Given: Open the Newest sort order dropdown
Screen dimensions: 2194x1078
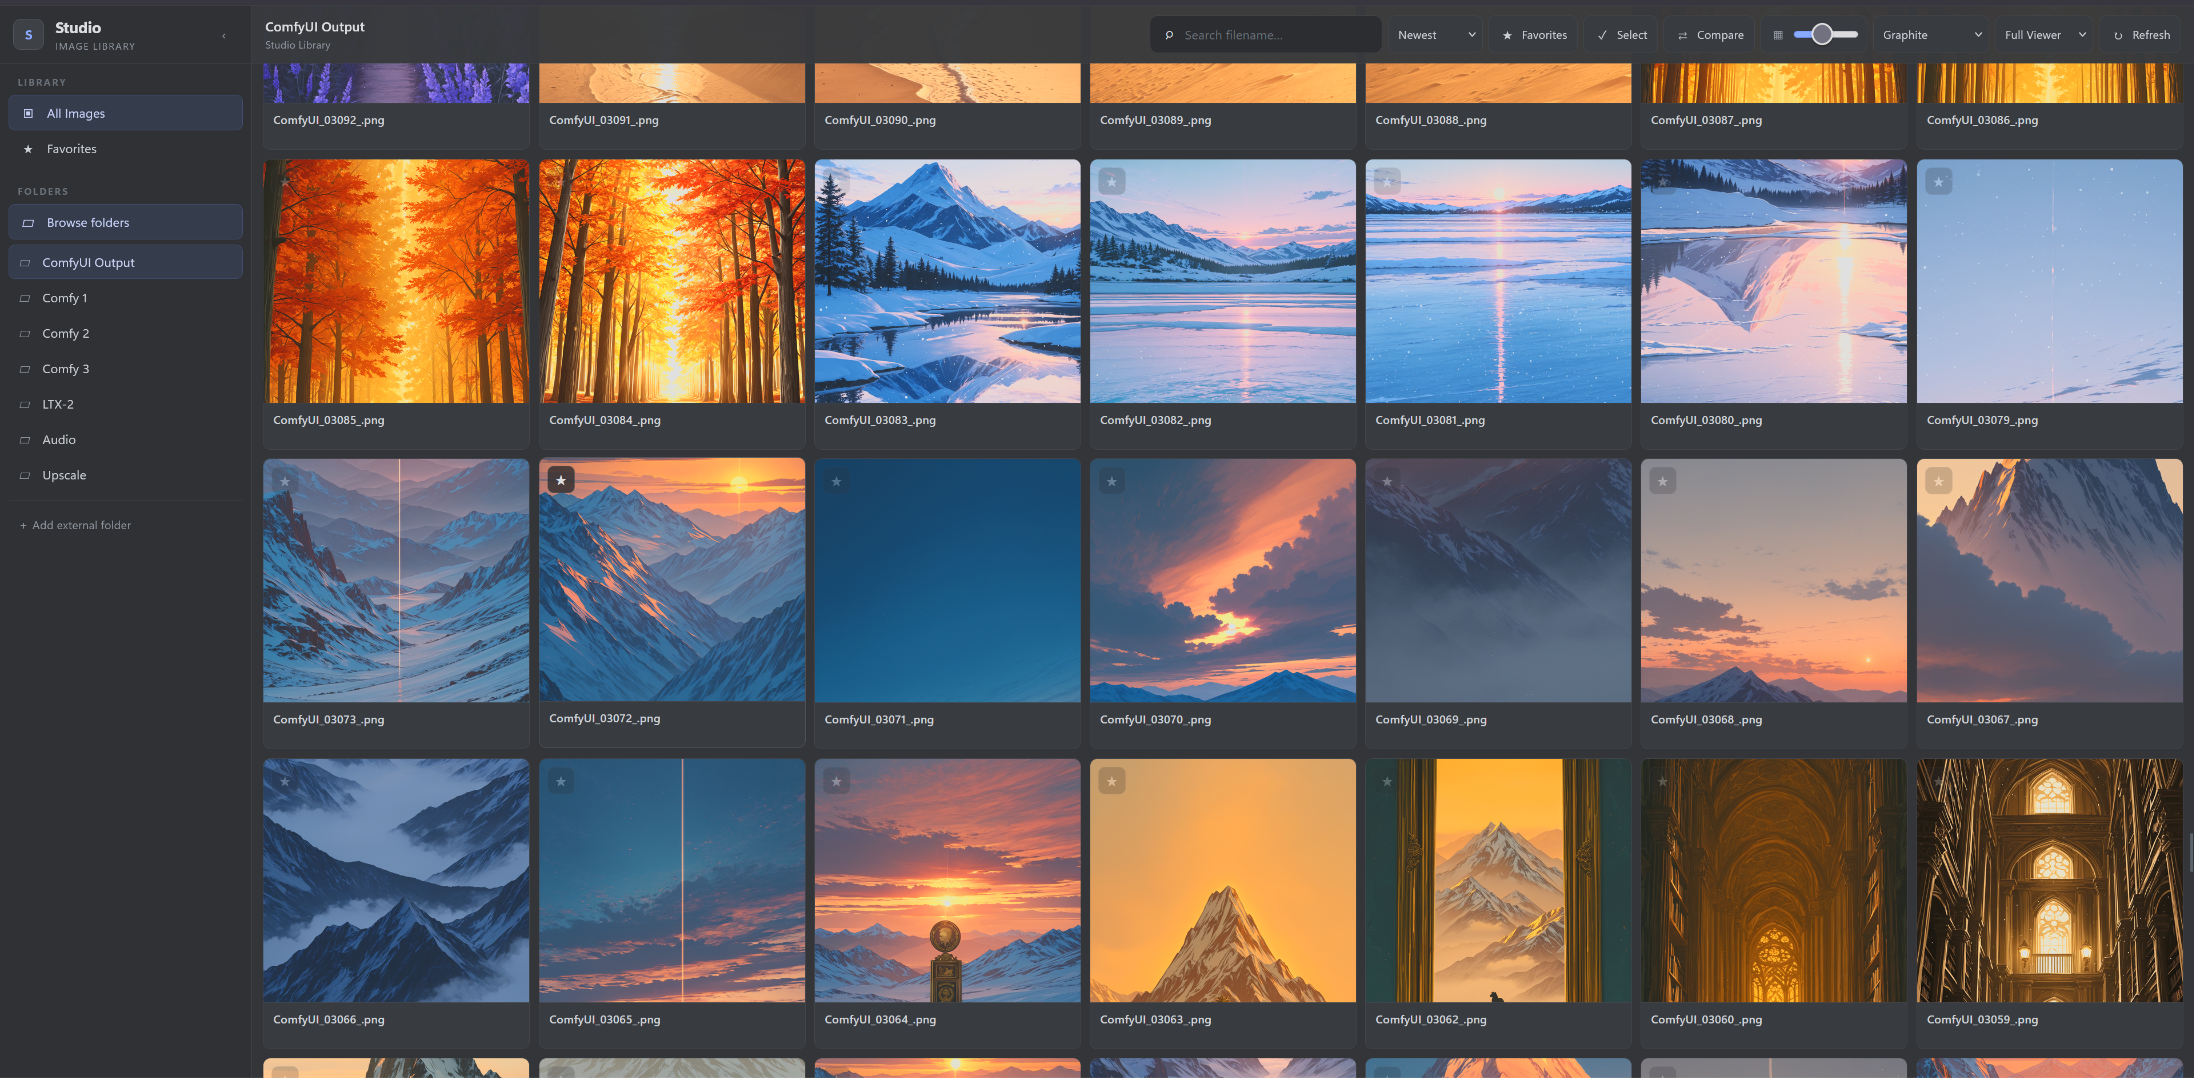Looking at the screenshot, I should pos(1436,35).
